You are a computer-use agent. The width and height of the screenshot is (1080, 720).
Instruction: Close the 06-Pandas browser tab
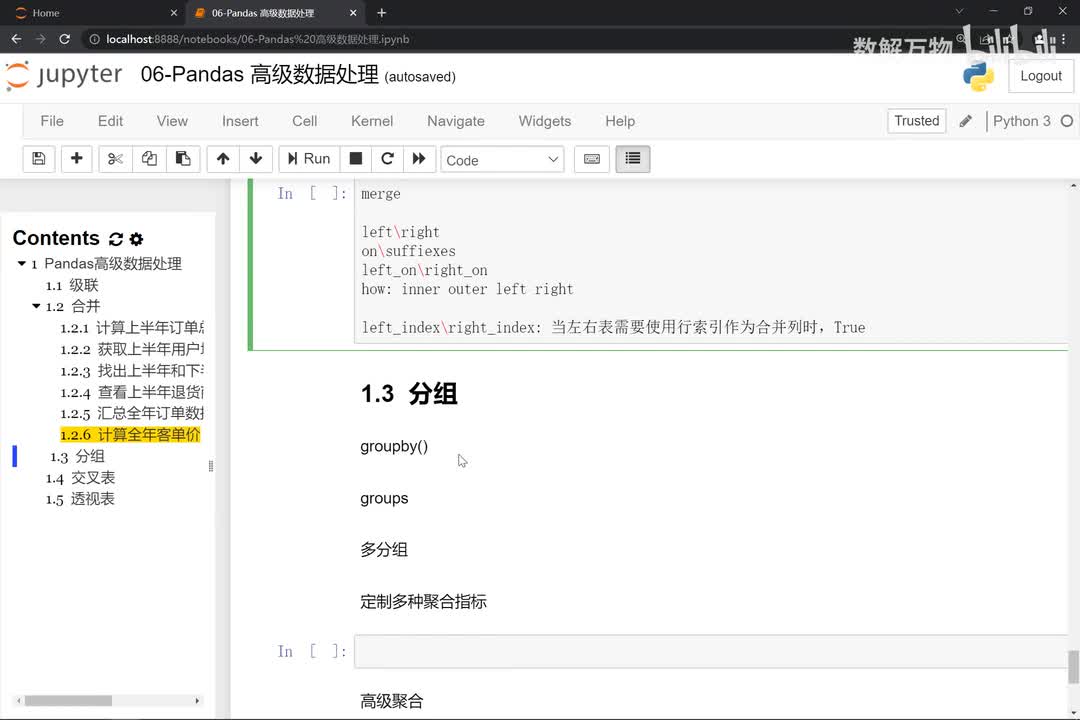pos(353,13)
